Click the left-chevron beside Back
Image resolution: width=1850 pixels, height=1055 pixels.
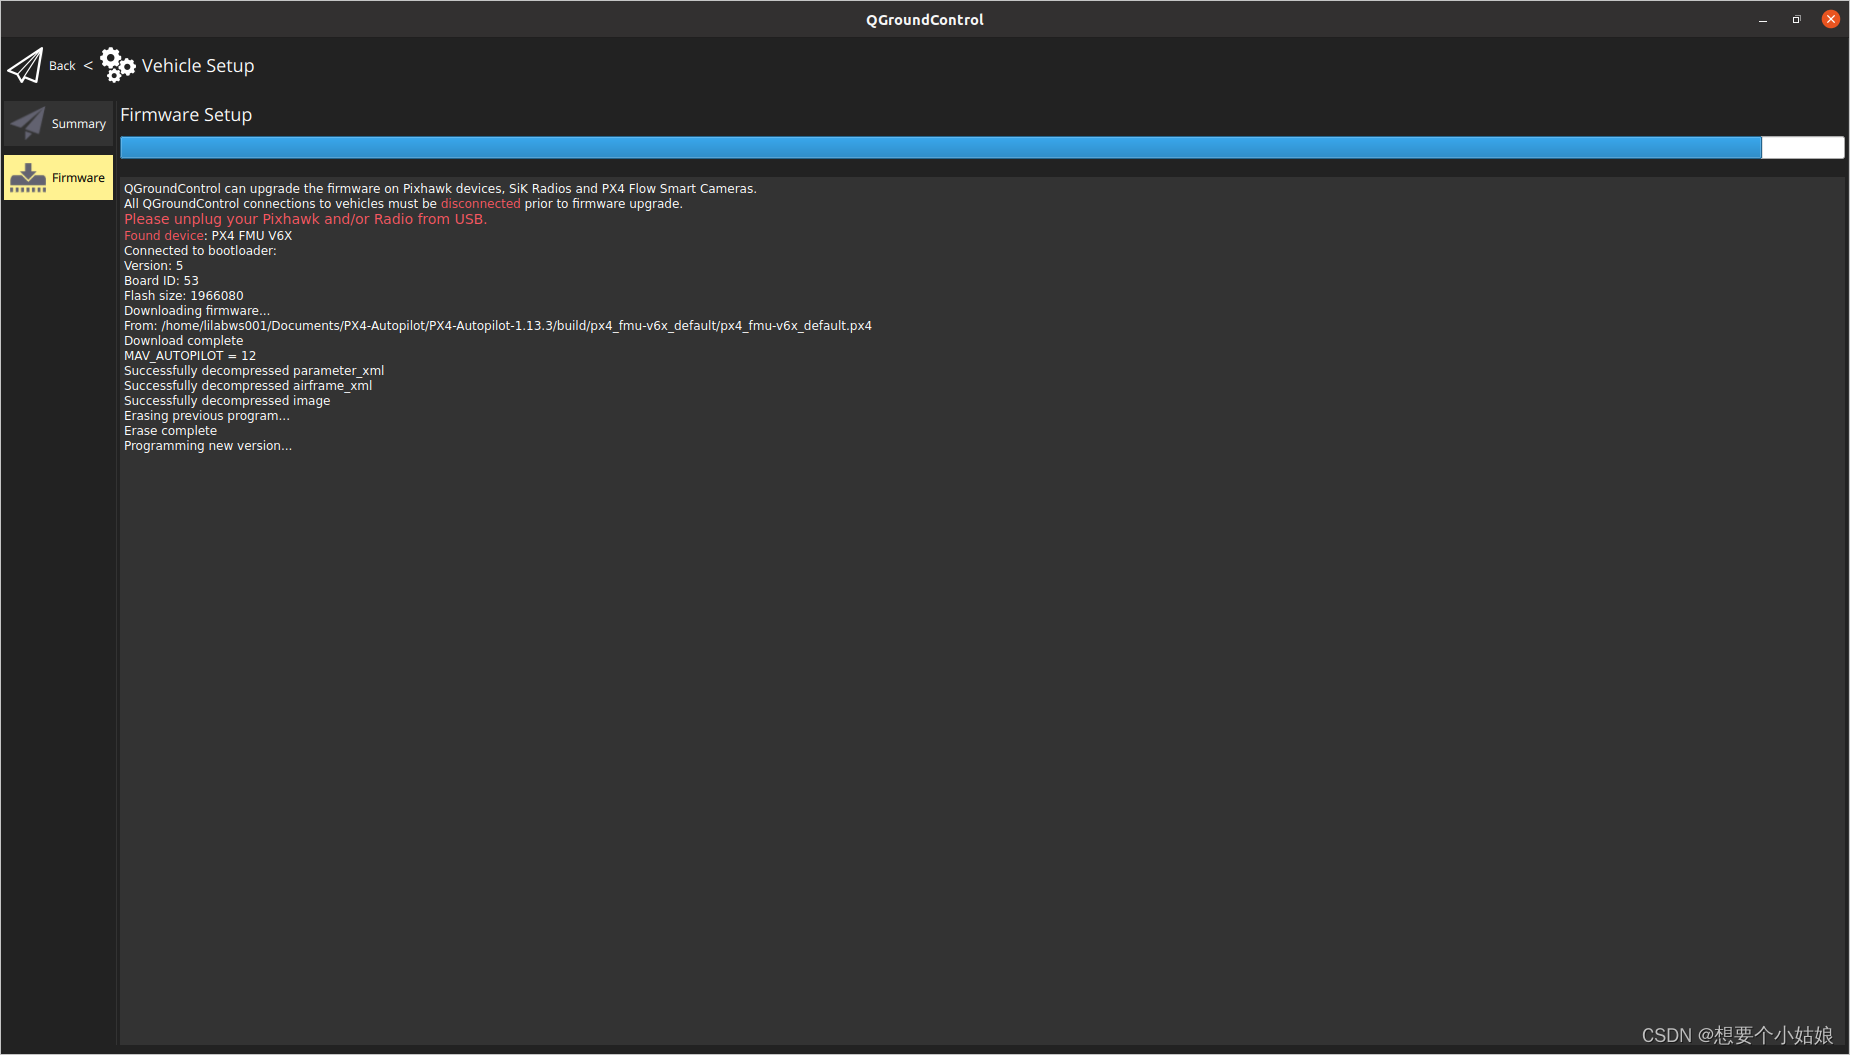86,65
